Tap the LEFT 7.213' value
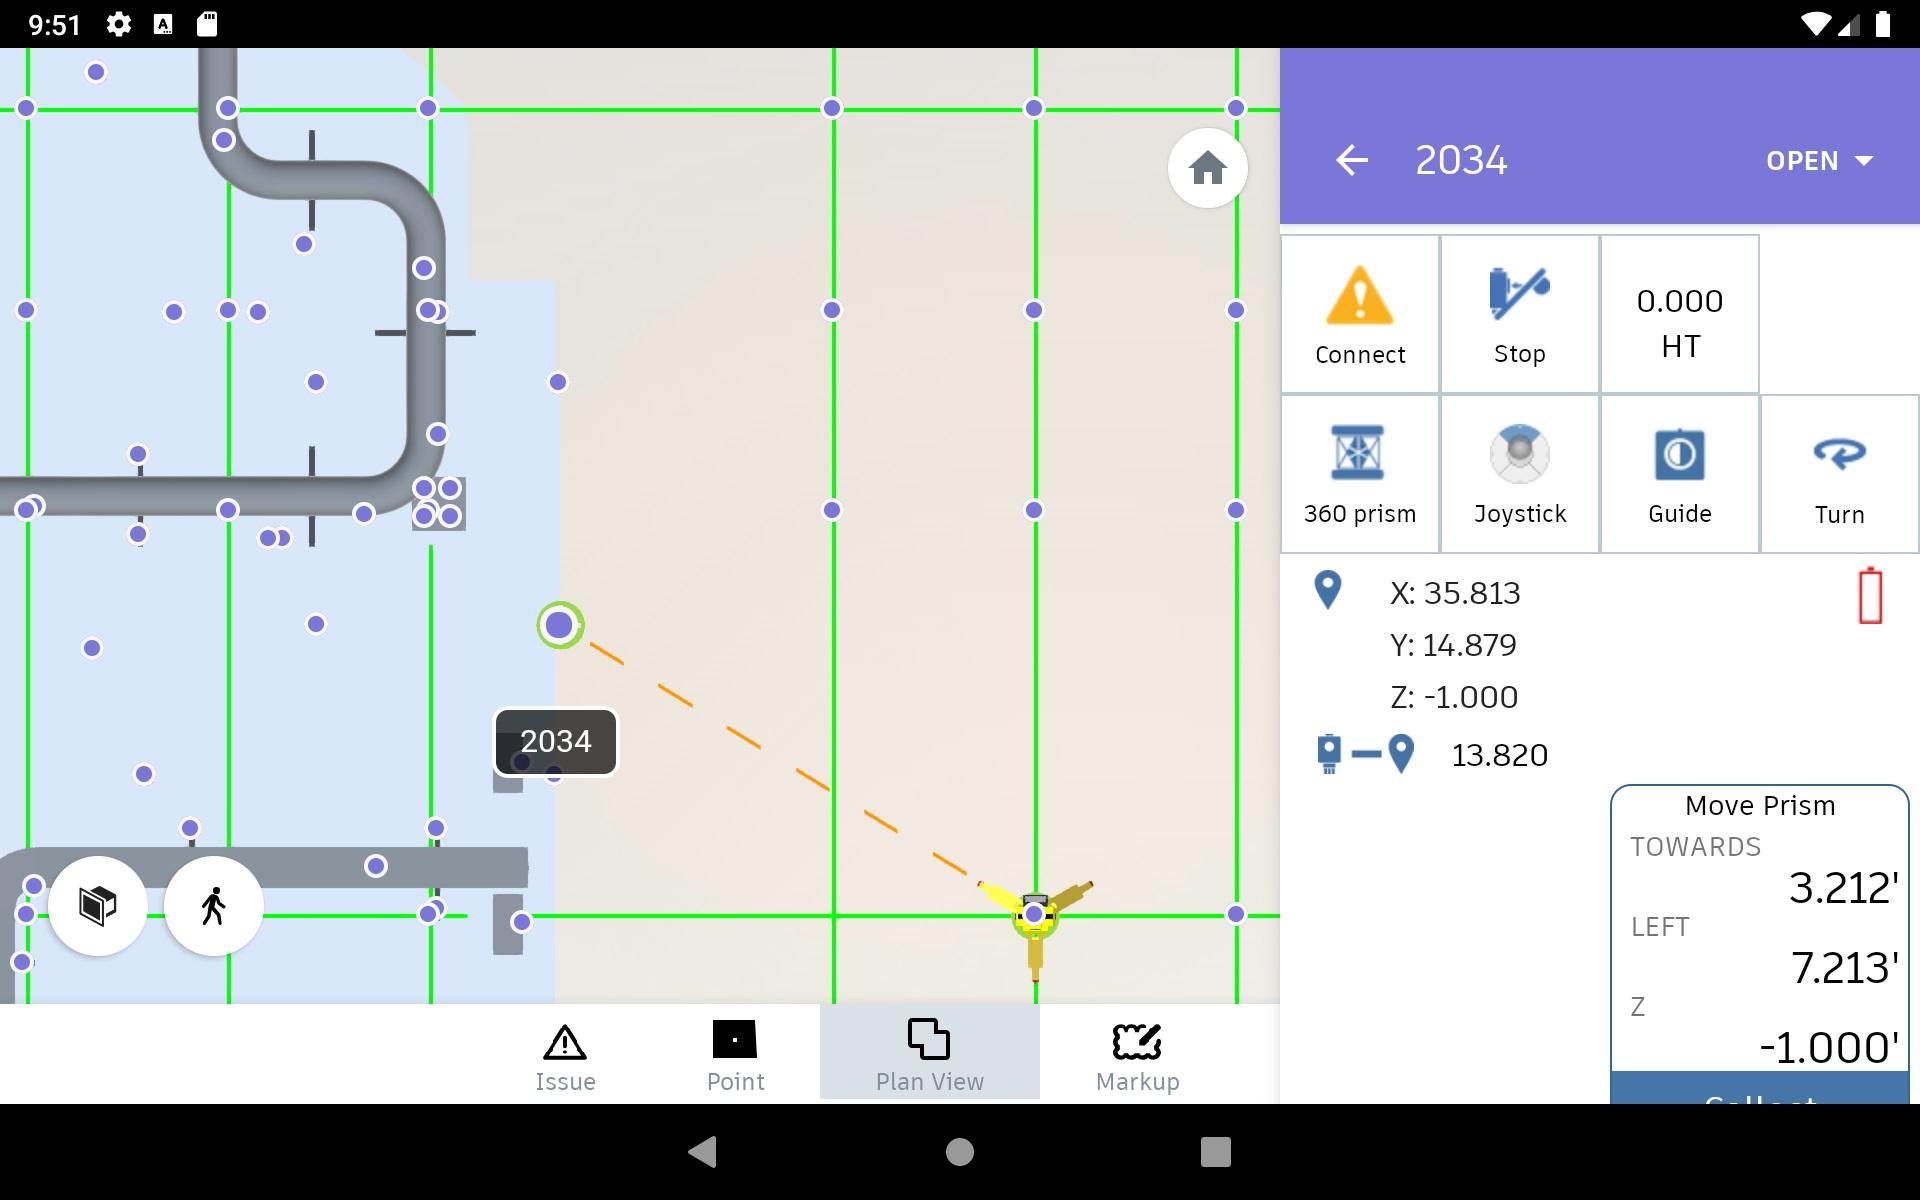The height and width of the screenshot is (1200, 1920). coord(1844,968)
